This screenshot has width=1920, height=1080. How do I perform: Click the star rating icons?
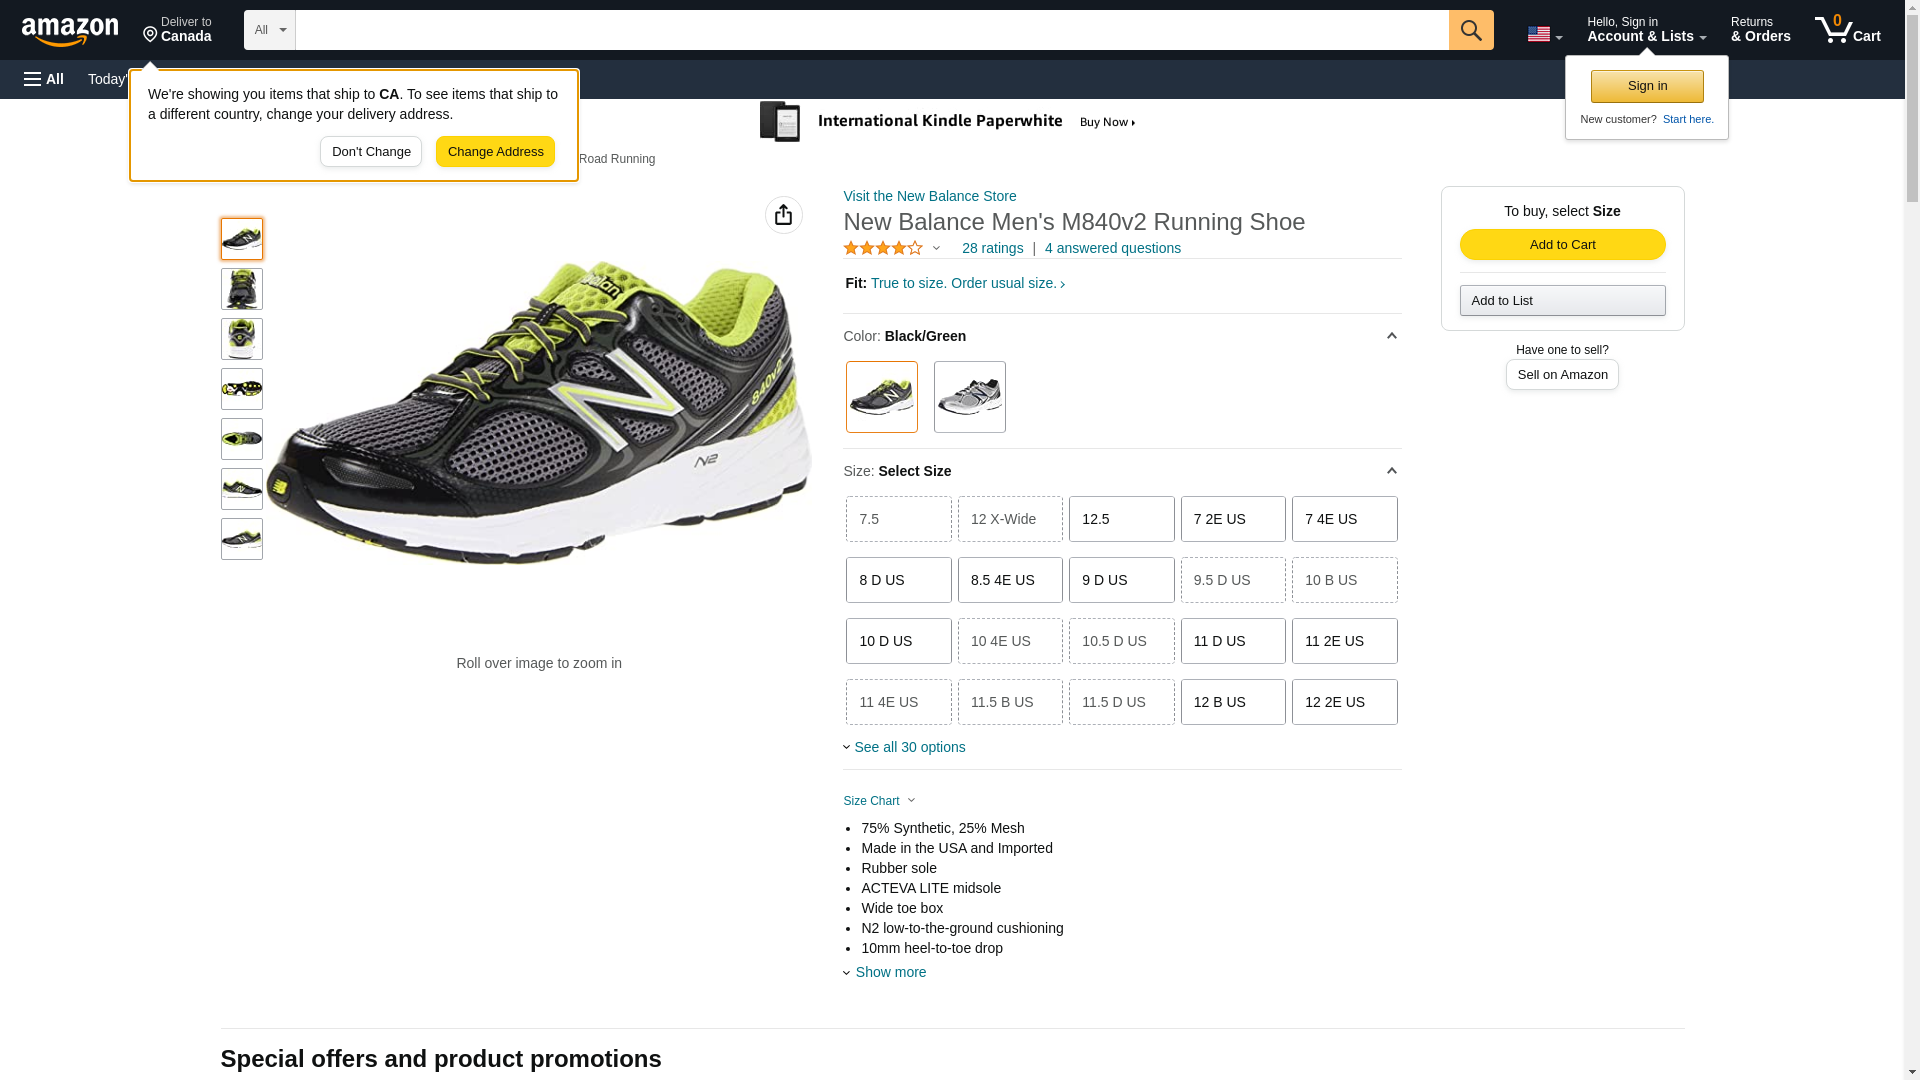tap(883, 248)
